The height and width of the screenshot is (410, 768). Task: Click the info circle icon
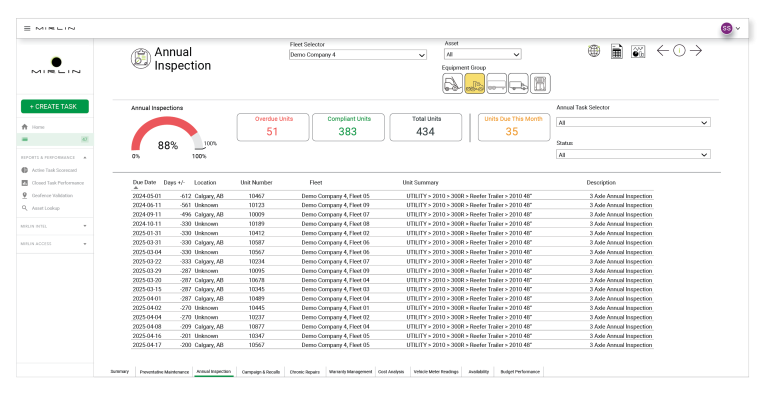(679, 51)
